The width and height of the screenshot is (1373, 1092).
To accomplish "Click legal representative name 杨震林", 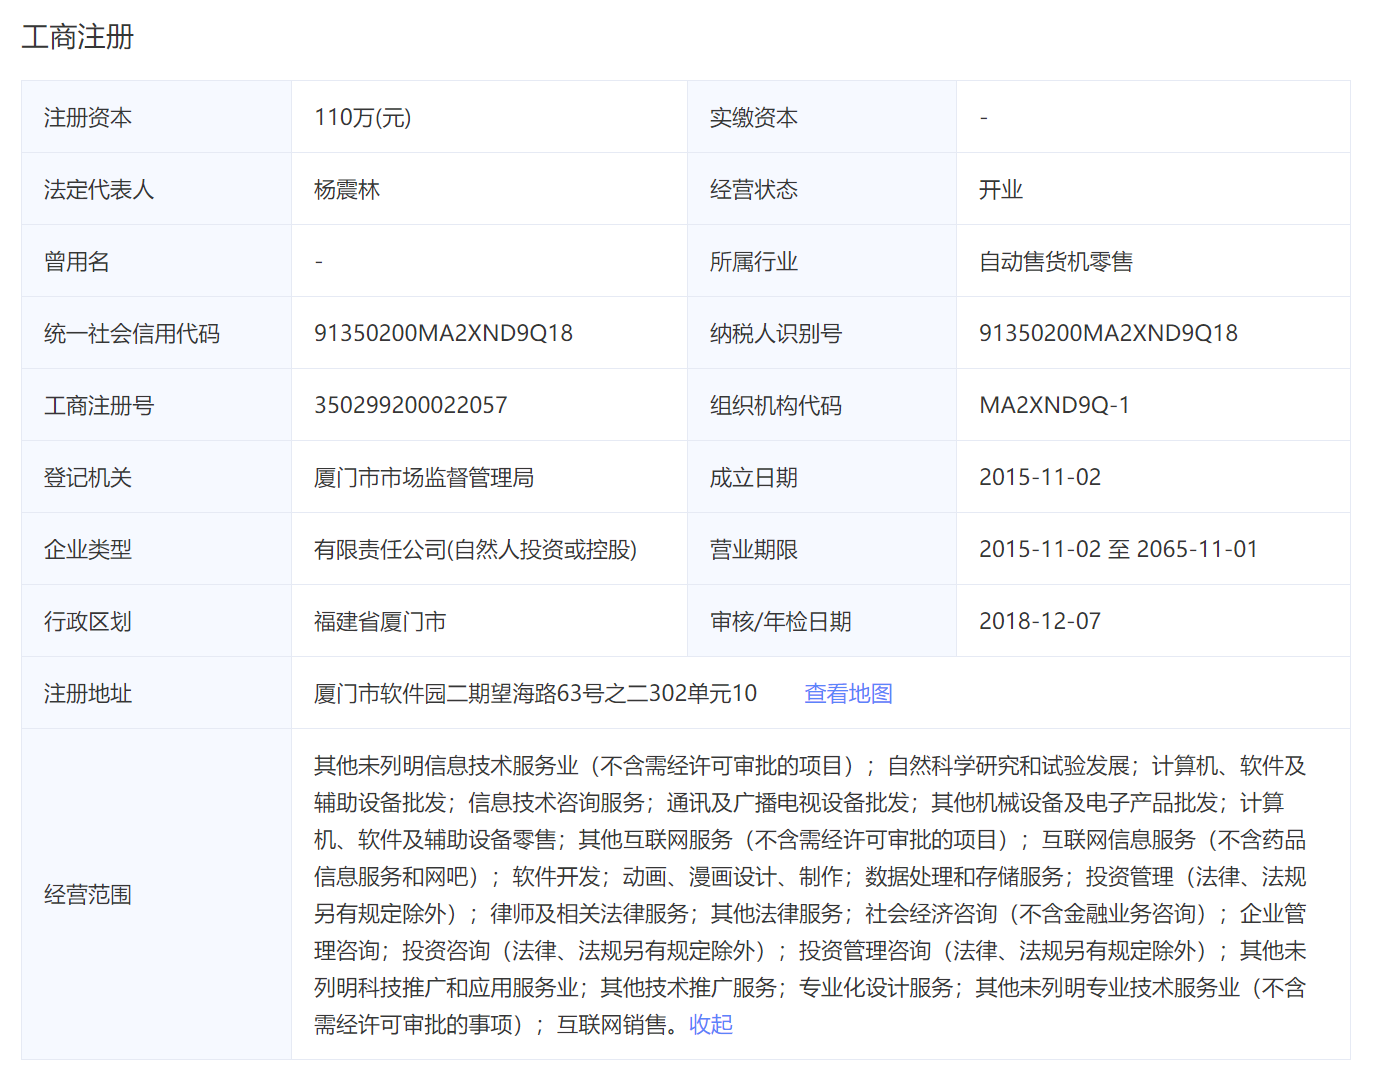I will (x=347, y=189).
